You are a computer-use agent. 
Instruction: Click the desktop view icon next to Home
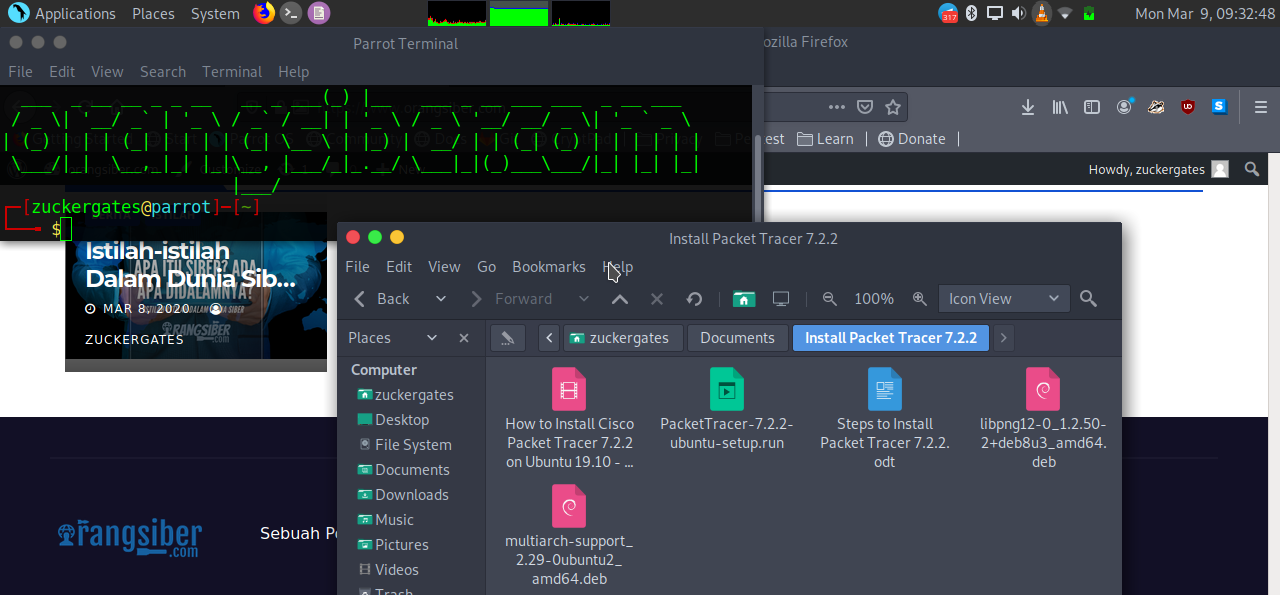(x=780, y=298)
